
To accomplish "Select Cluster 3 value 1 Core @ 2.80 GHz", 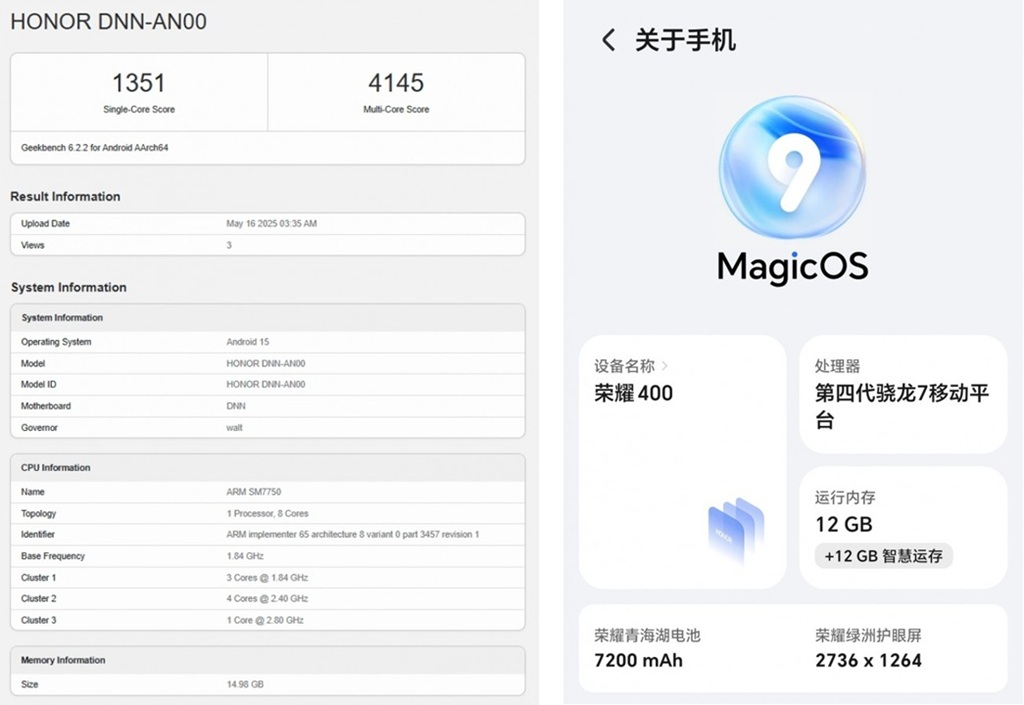I will 265,620.
